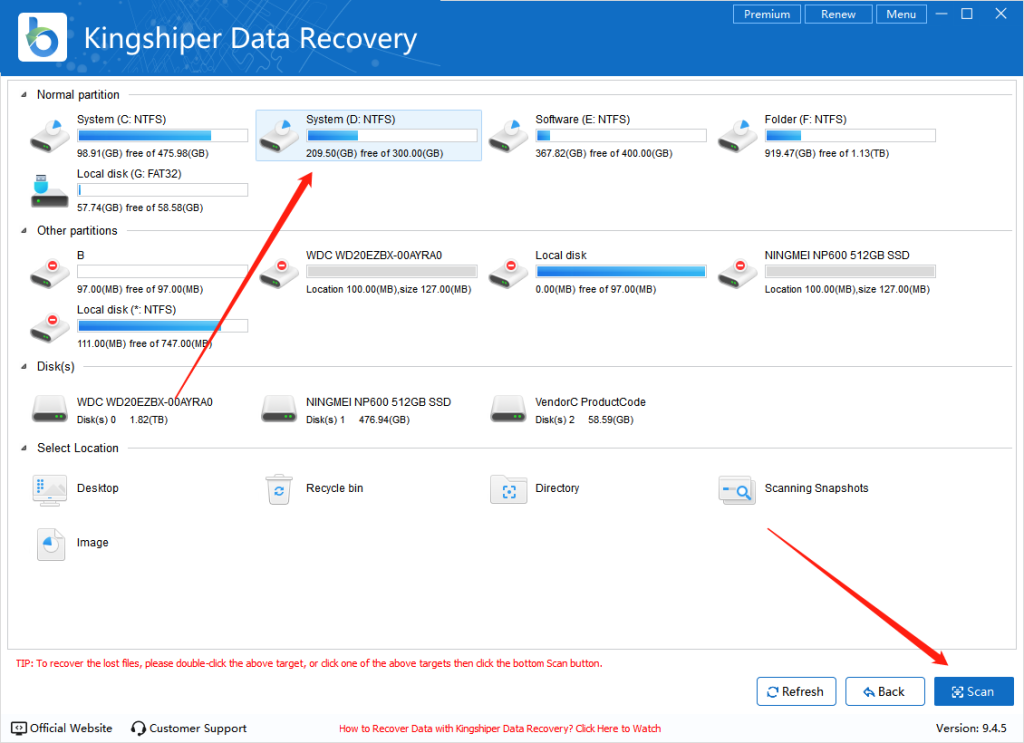Select the System (C: NTFS) drive icon

50,136
